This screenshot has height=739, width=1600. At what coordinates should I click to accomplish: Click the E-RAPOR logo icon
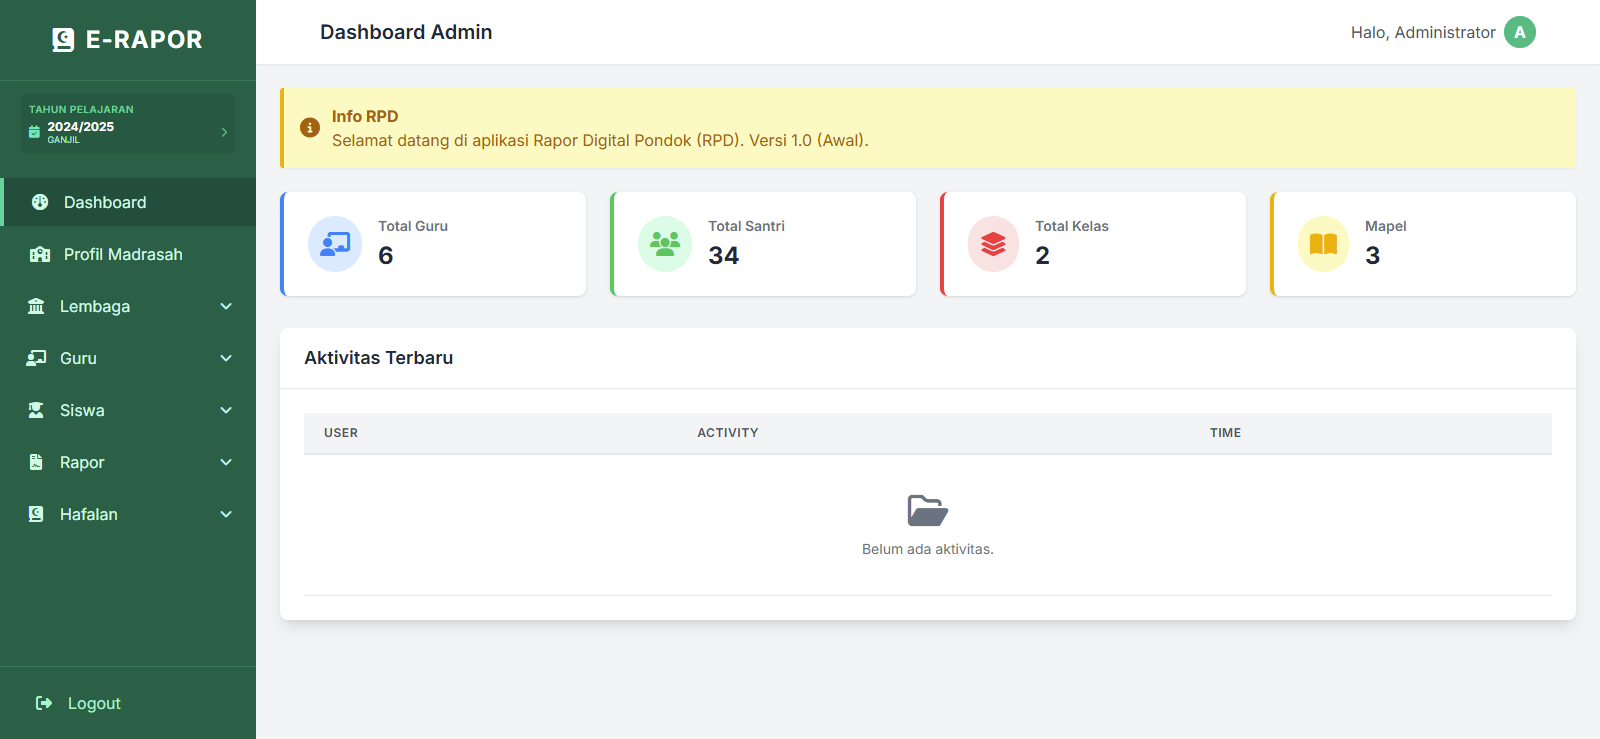click(x=63, y=40)
